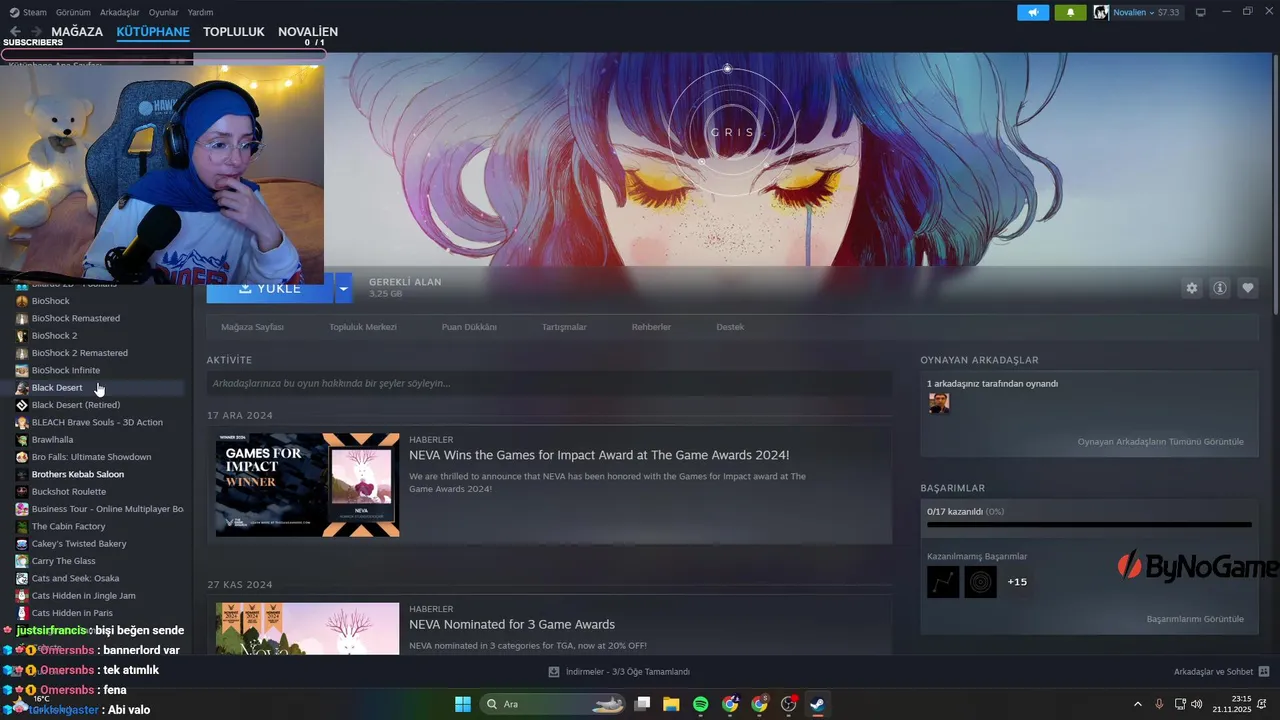
Task: Open Tartışmalar link
Action: pos(564,327)
